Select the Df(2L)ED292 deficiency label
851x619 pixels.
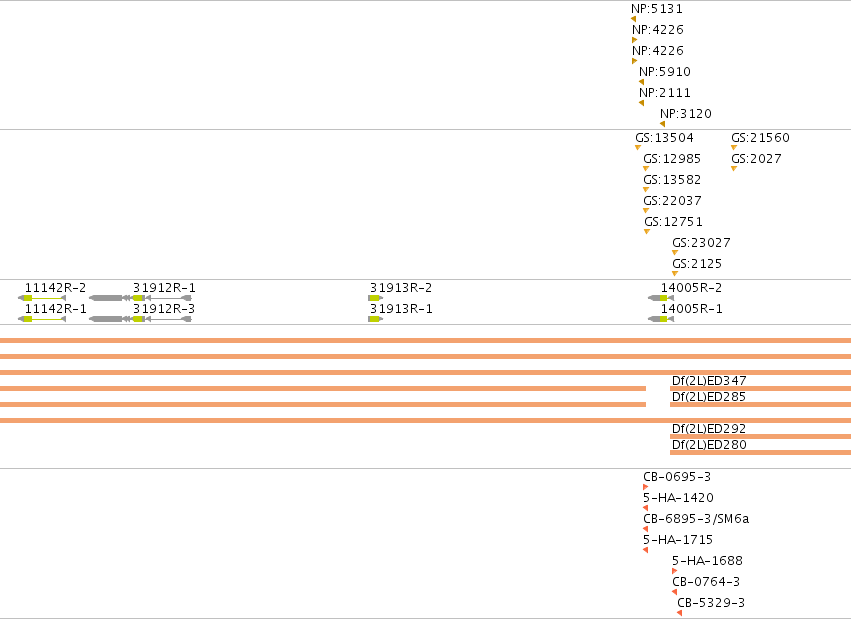(709, 429)
